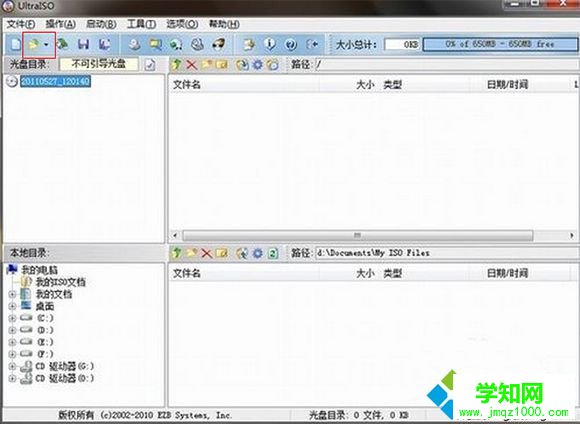Click the Save As icon
The image size is (580, 424).
[x=104, y=45]
